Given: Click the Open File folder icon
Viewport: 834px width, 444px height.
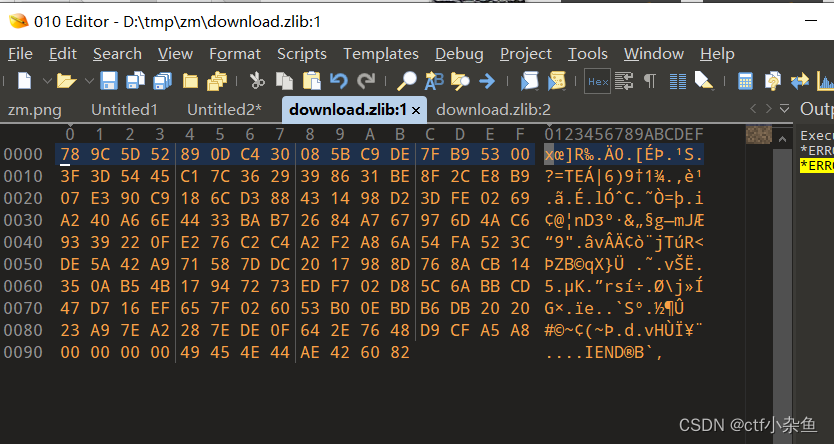Looking at the screenshot, I should pyautogui.click(x=66, y=81).
